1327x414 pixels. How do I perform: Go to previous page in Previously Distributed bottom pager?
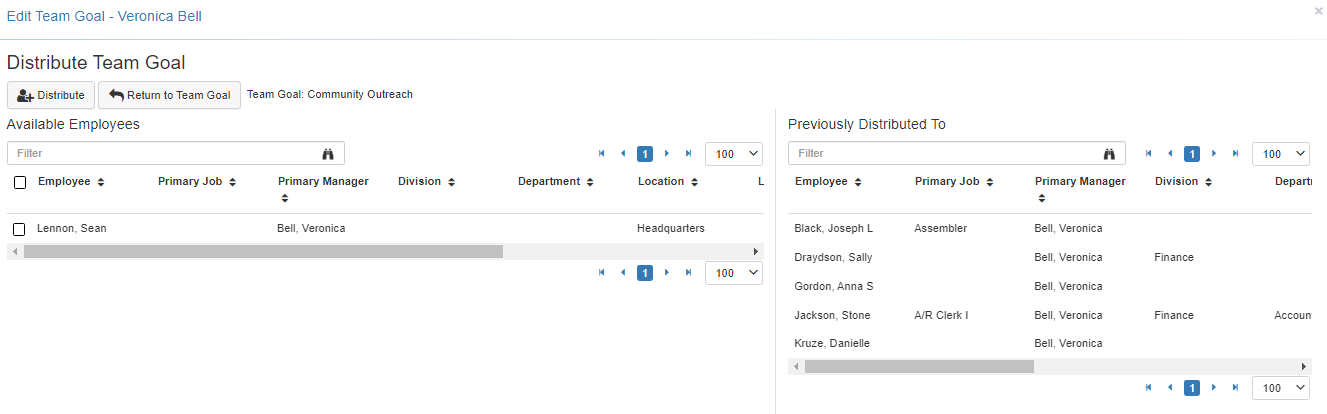click(x=1168, y=388)
